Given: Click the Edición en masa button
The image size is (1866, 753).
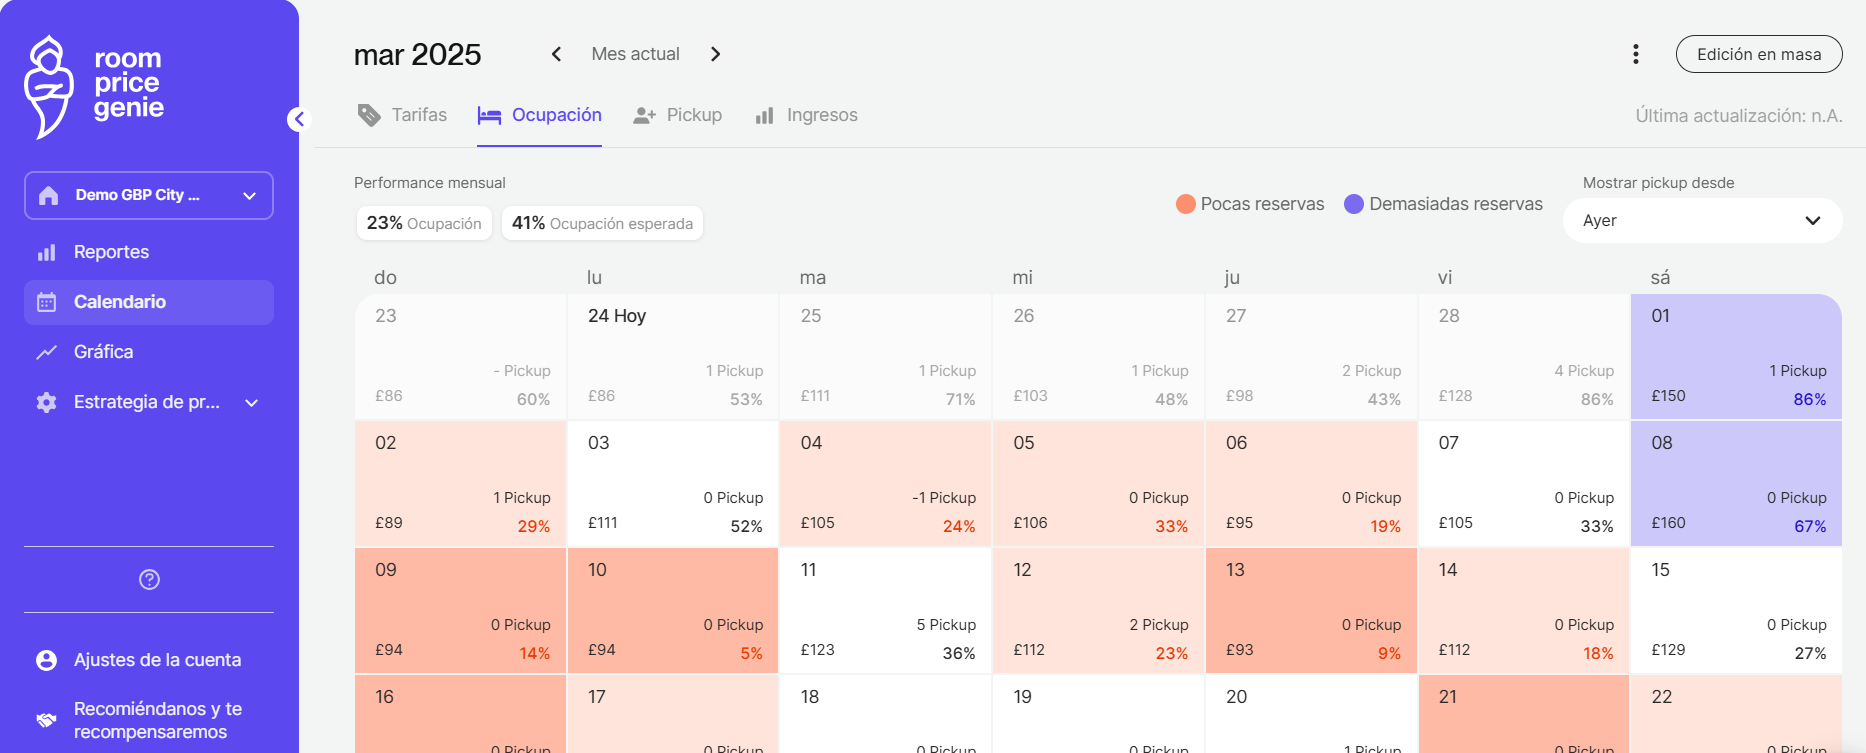Looking at the screenshot, I should click(x=1759, y=54).
